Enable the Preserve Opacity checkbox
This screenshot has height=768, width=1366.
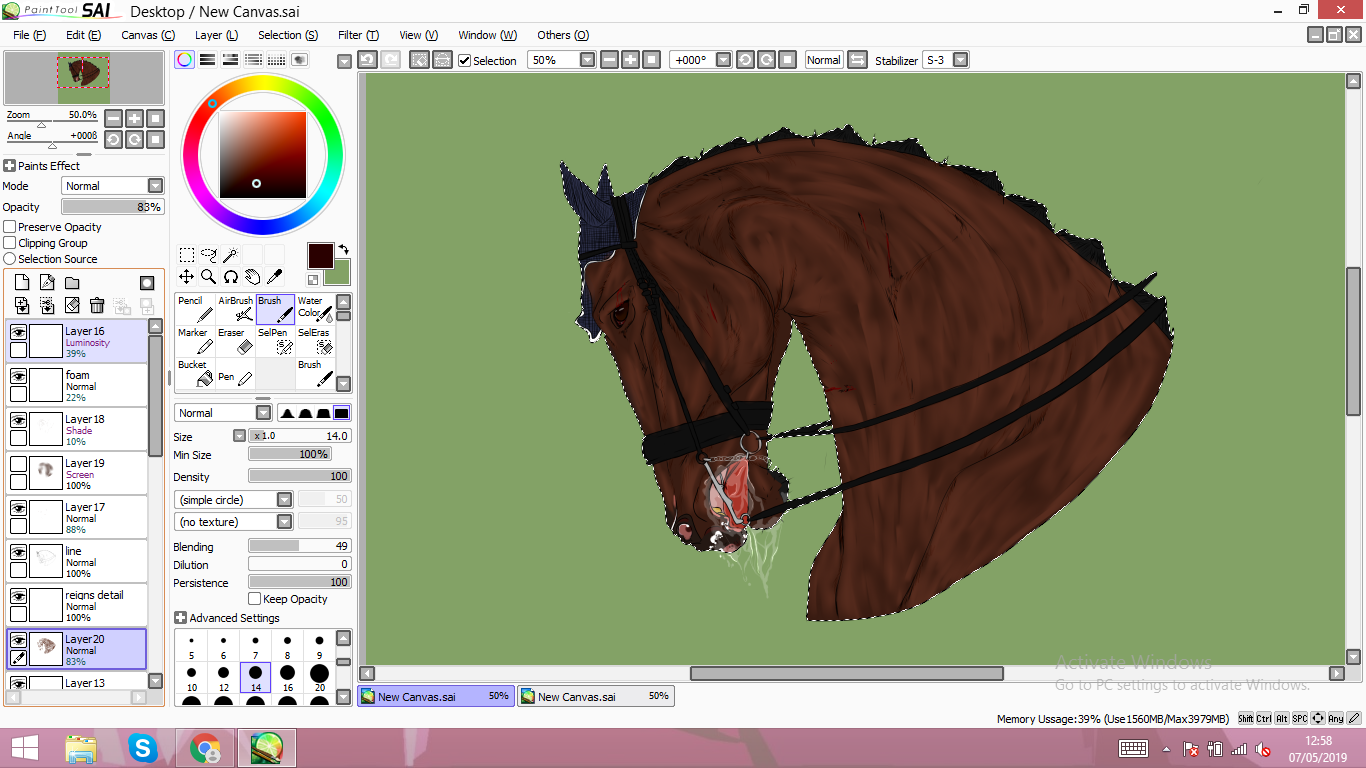(x=10, y=227)
